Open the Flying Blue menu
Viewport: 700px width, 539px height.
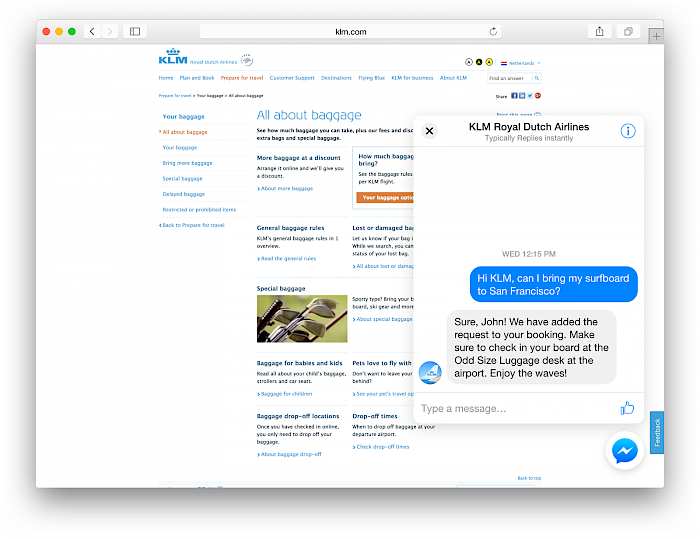click(371, 78)
